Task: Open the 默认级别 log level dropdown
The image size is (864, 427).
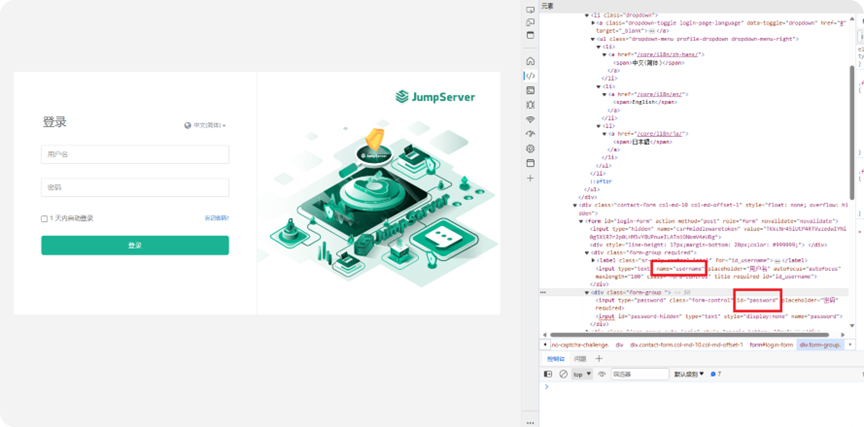Action: click(689, 374)
